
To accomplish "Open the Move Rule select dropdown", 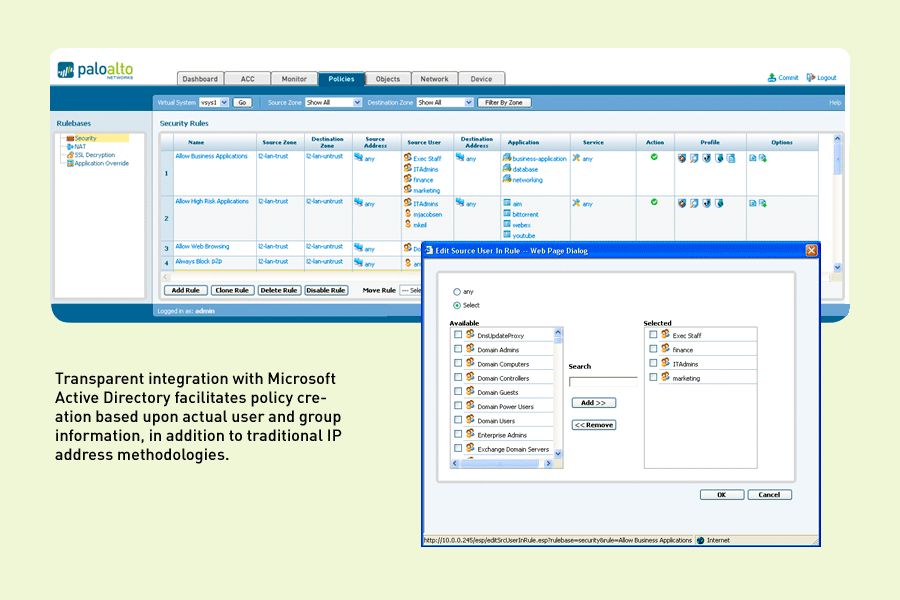I will [x=410, y=291].
